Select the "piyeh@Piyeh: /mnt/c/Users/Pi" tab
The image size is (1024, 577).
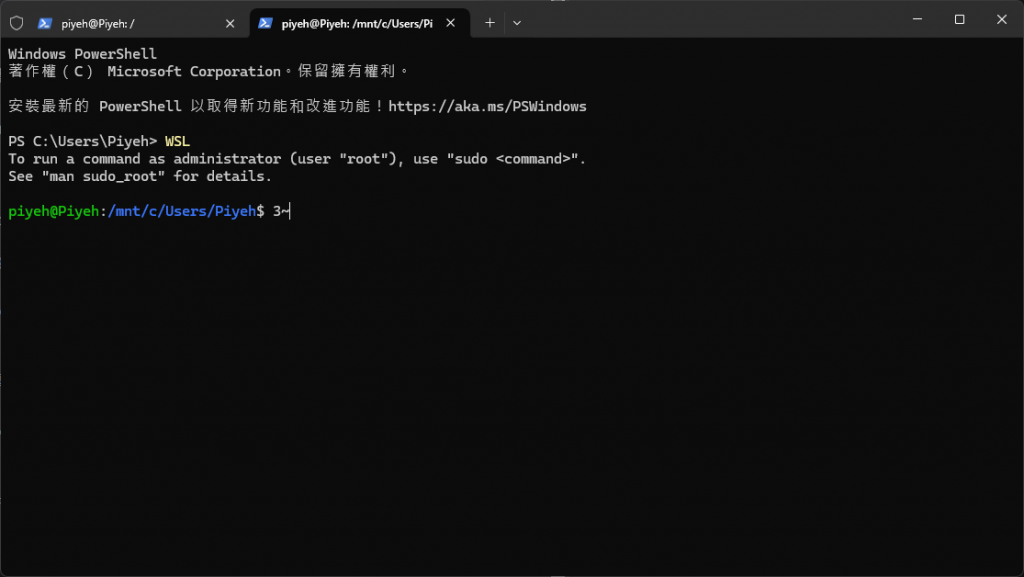pyautogui.click(x=359, y=23)
